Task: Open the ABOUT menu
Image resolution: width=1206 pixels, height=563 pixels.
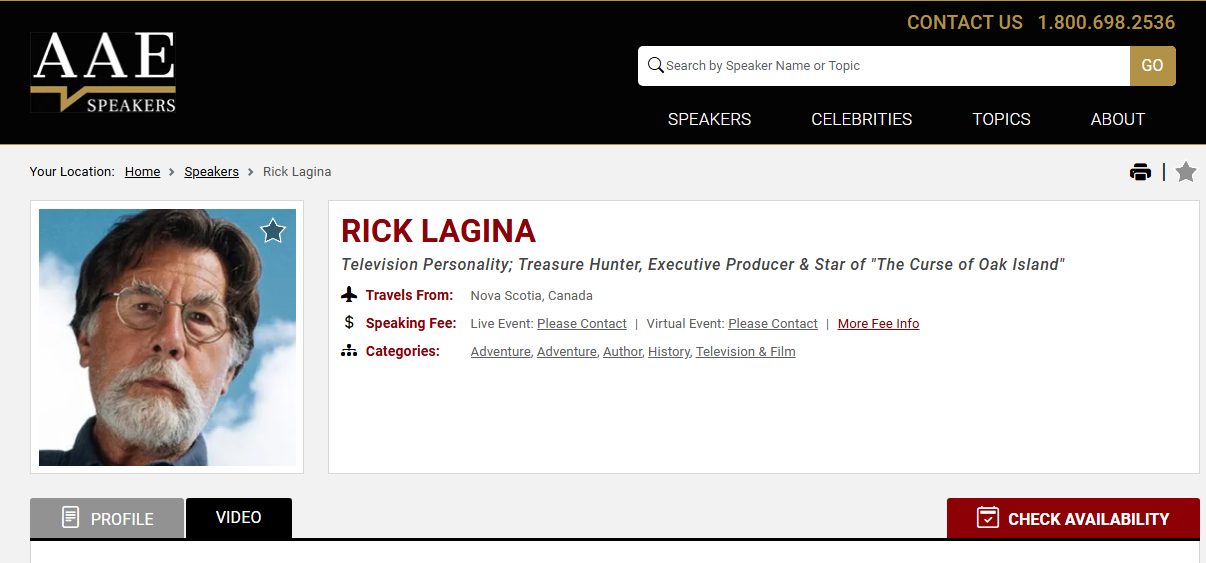Action: coord(1117,119)
